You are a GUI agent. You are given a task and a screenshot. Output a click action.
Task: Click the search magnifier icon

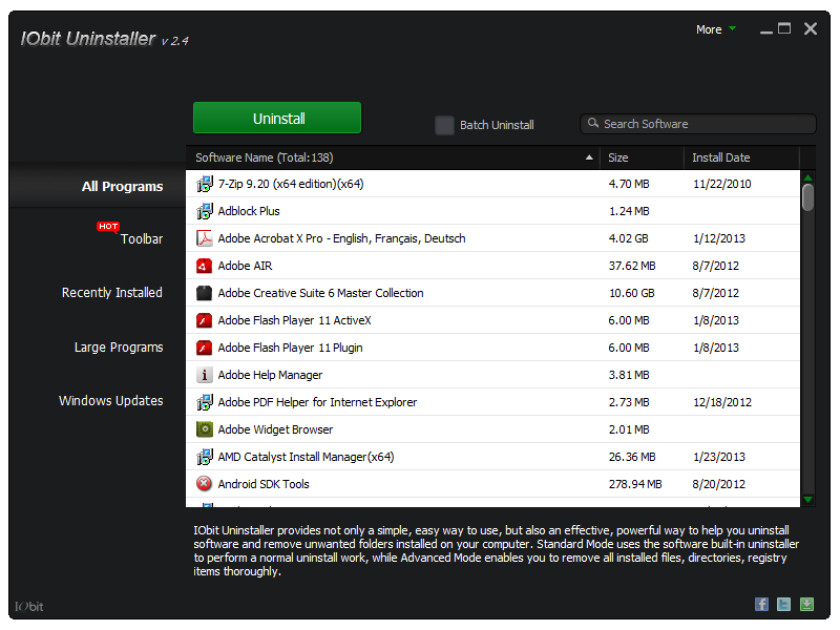593,123
